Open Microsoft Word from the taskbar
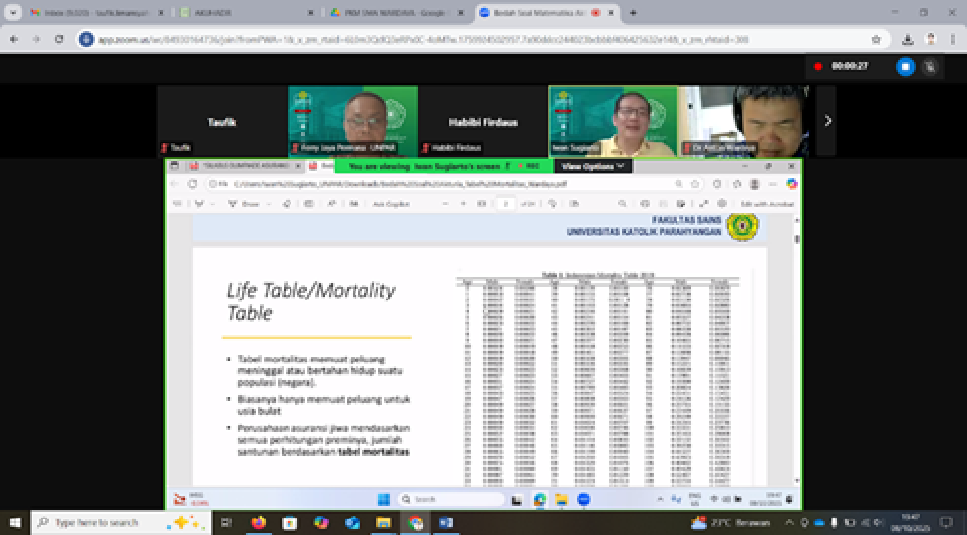 pyautogui.click(x=446, y=522)
